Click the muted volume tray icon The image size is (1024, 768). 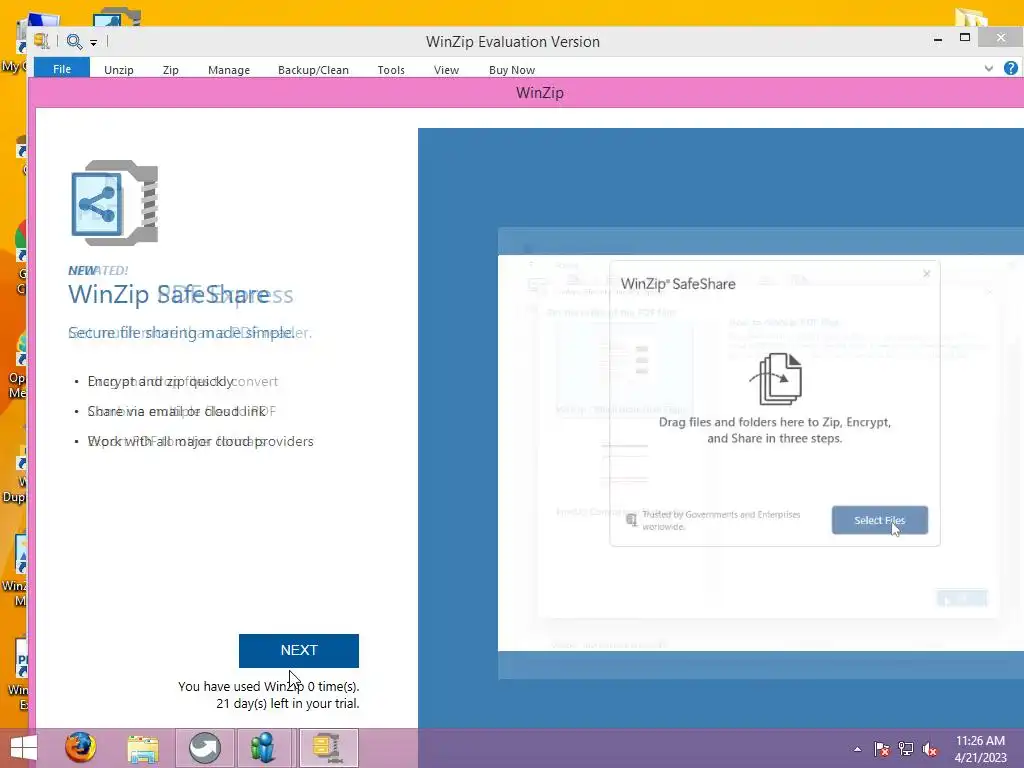(x=930, y=749)
